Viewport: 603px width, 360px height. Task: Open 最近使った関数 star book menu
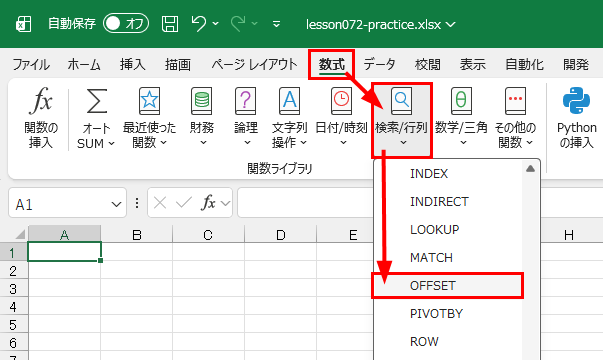(x=149, y=118)
